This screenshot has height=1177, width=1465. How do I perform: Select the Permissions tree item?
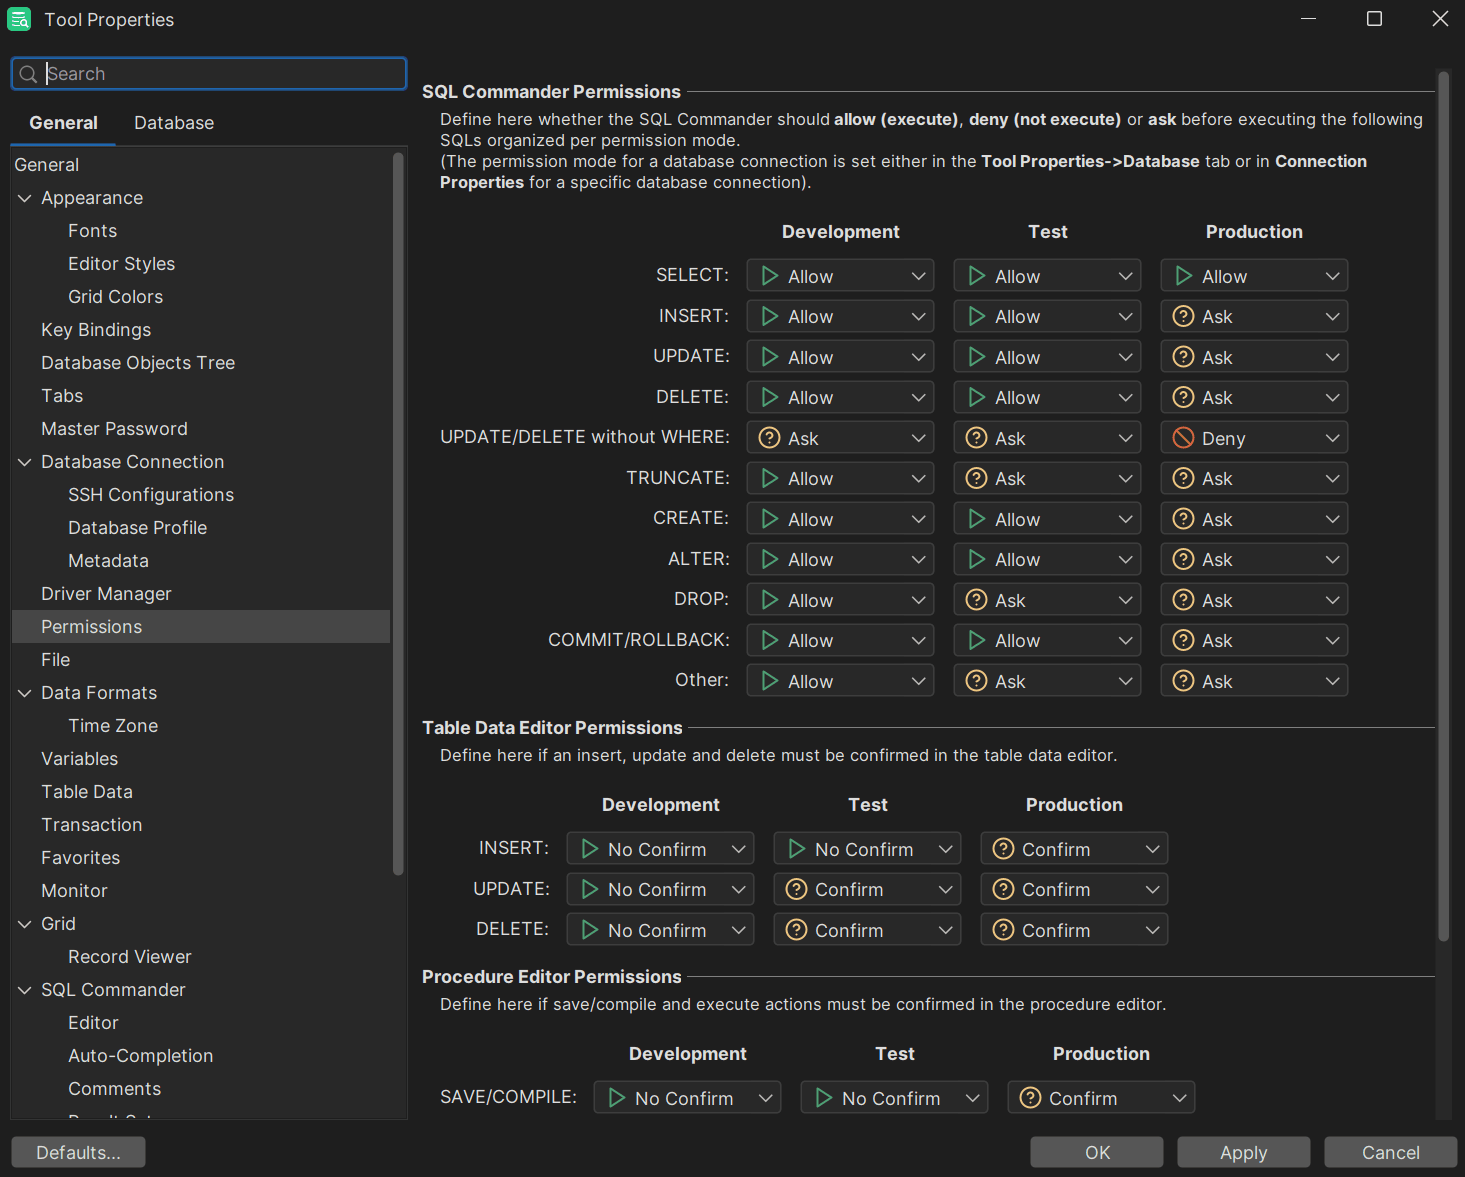[x=91, y=626]
